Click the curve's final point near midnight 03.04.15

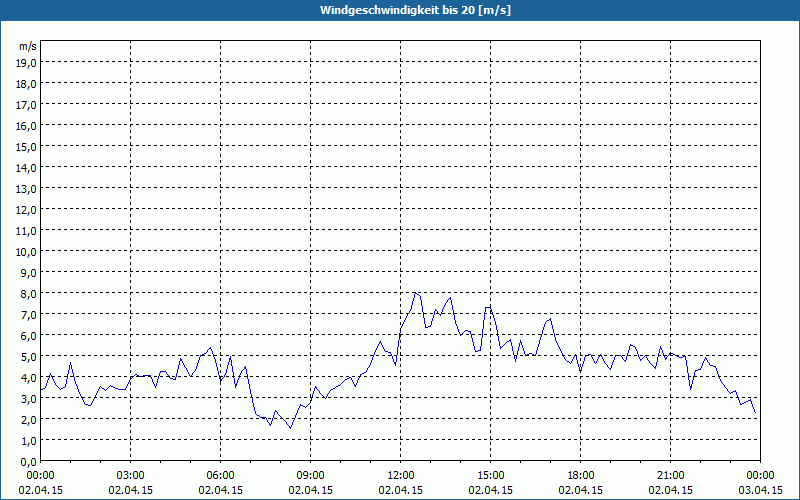(x=755, y=412)
